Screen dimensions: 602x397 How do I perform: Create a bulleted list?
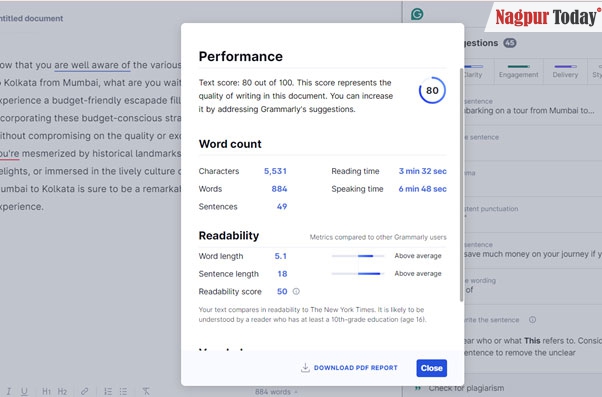123,391
